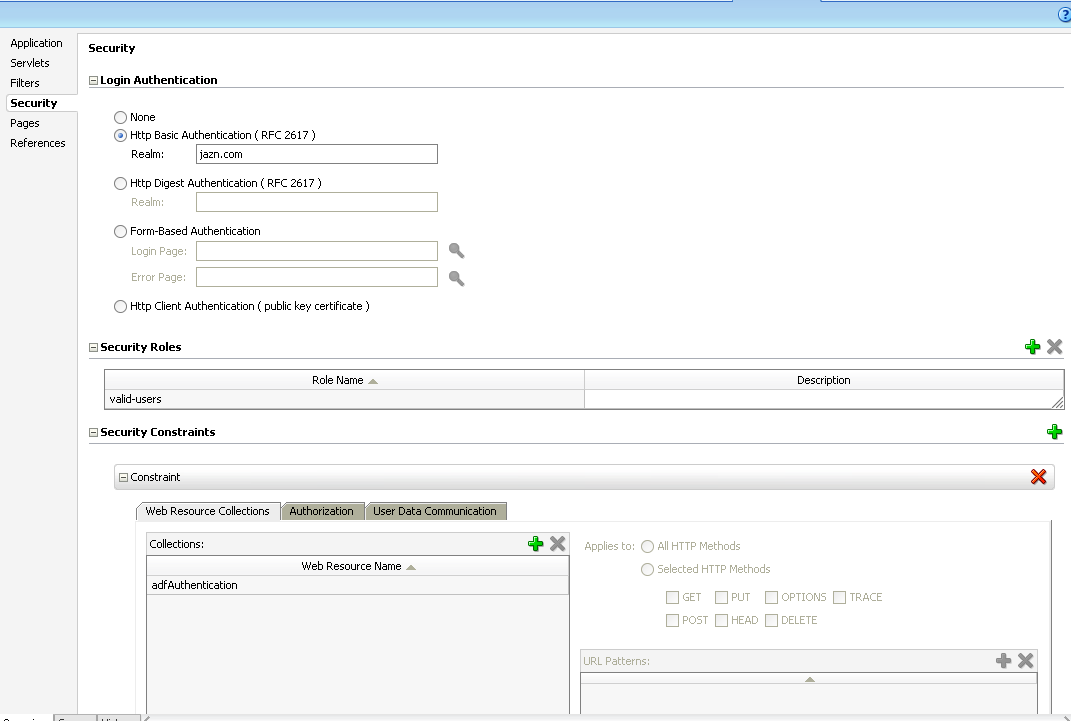Switch to Web Resource Collections tab

click(x=208, y=511)
